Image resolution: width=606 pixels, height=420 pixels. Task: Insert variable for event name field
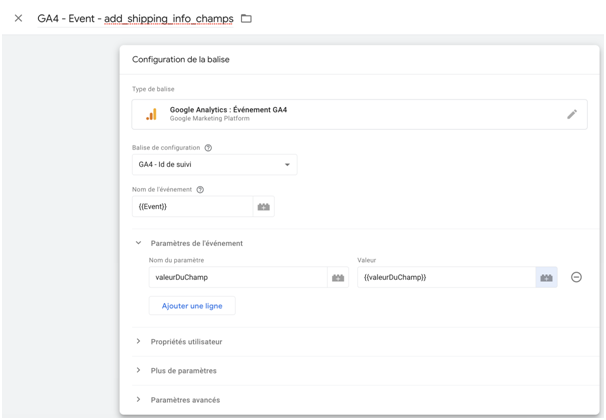pos(264,207)
